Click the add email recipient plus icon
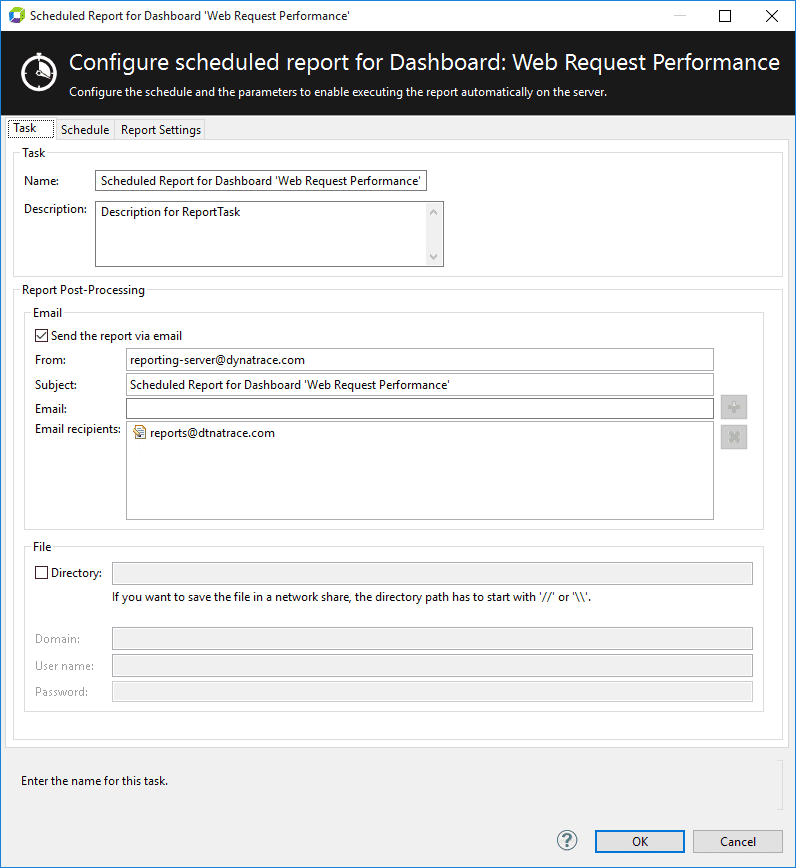 pos(734,407)
